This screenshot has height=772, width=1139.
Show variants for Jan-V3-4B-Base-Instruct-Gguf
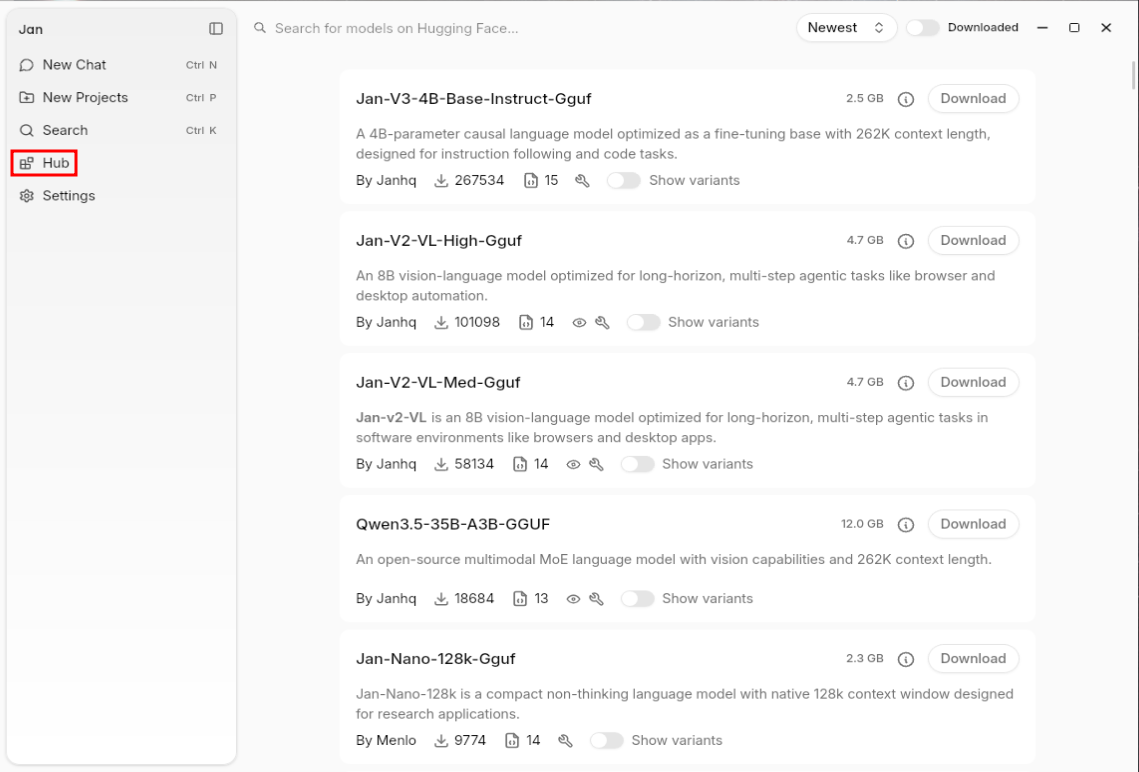623,181
